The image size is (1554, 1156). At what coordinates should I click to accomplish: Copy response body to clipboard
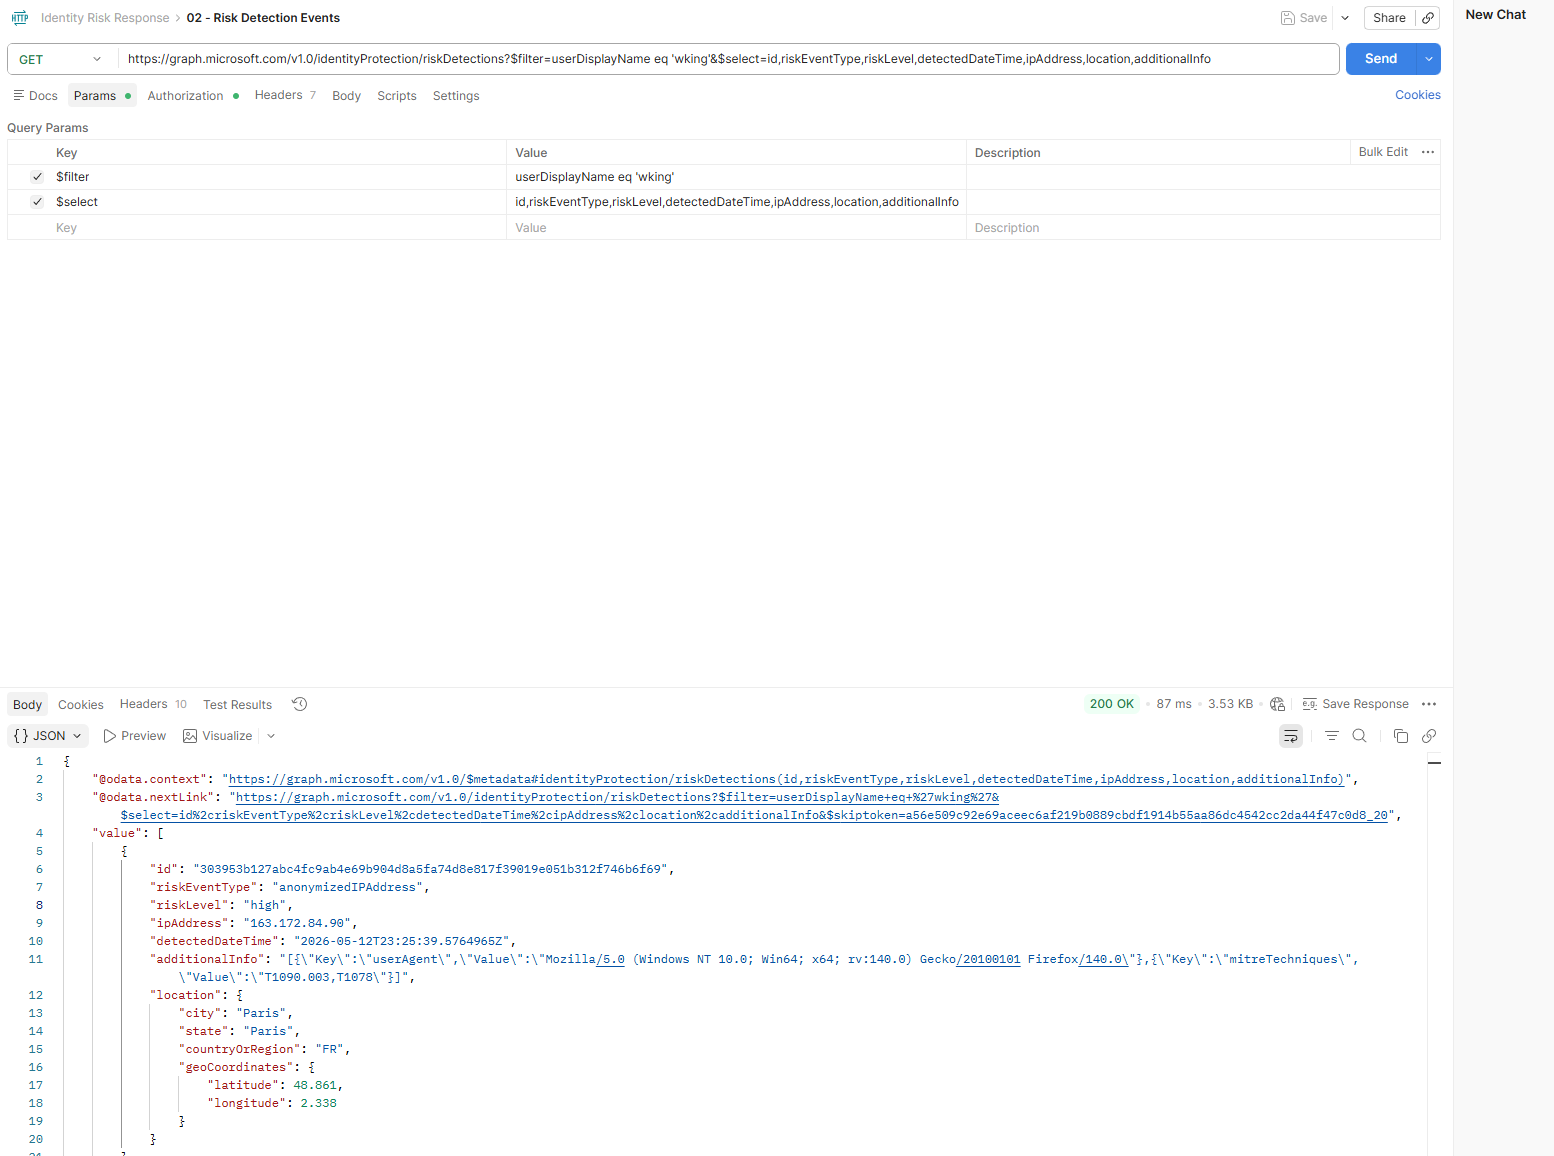pos(1401,736)
